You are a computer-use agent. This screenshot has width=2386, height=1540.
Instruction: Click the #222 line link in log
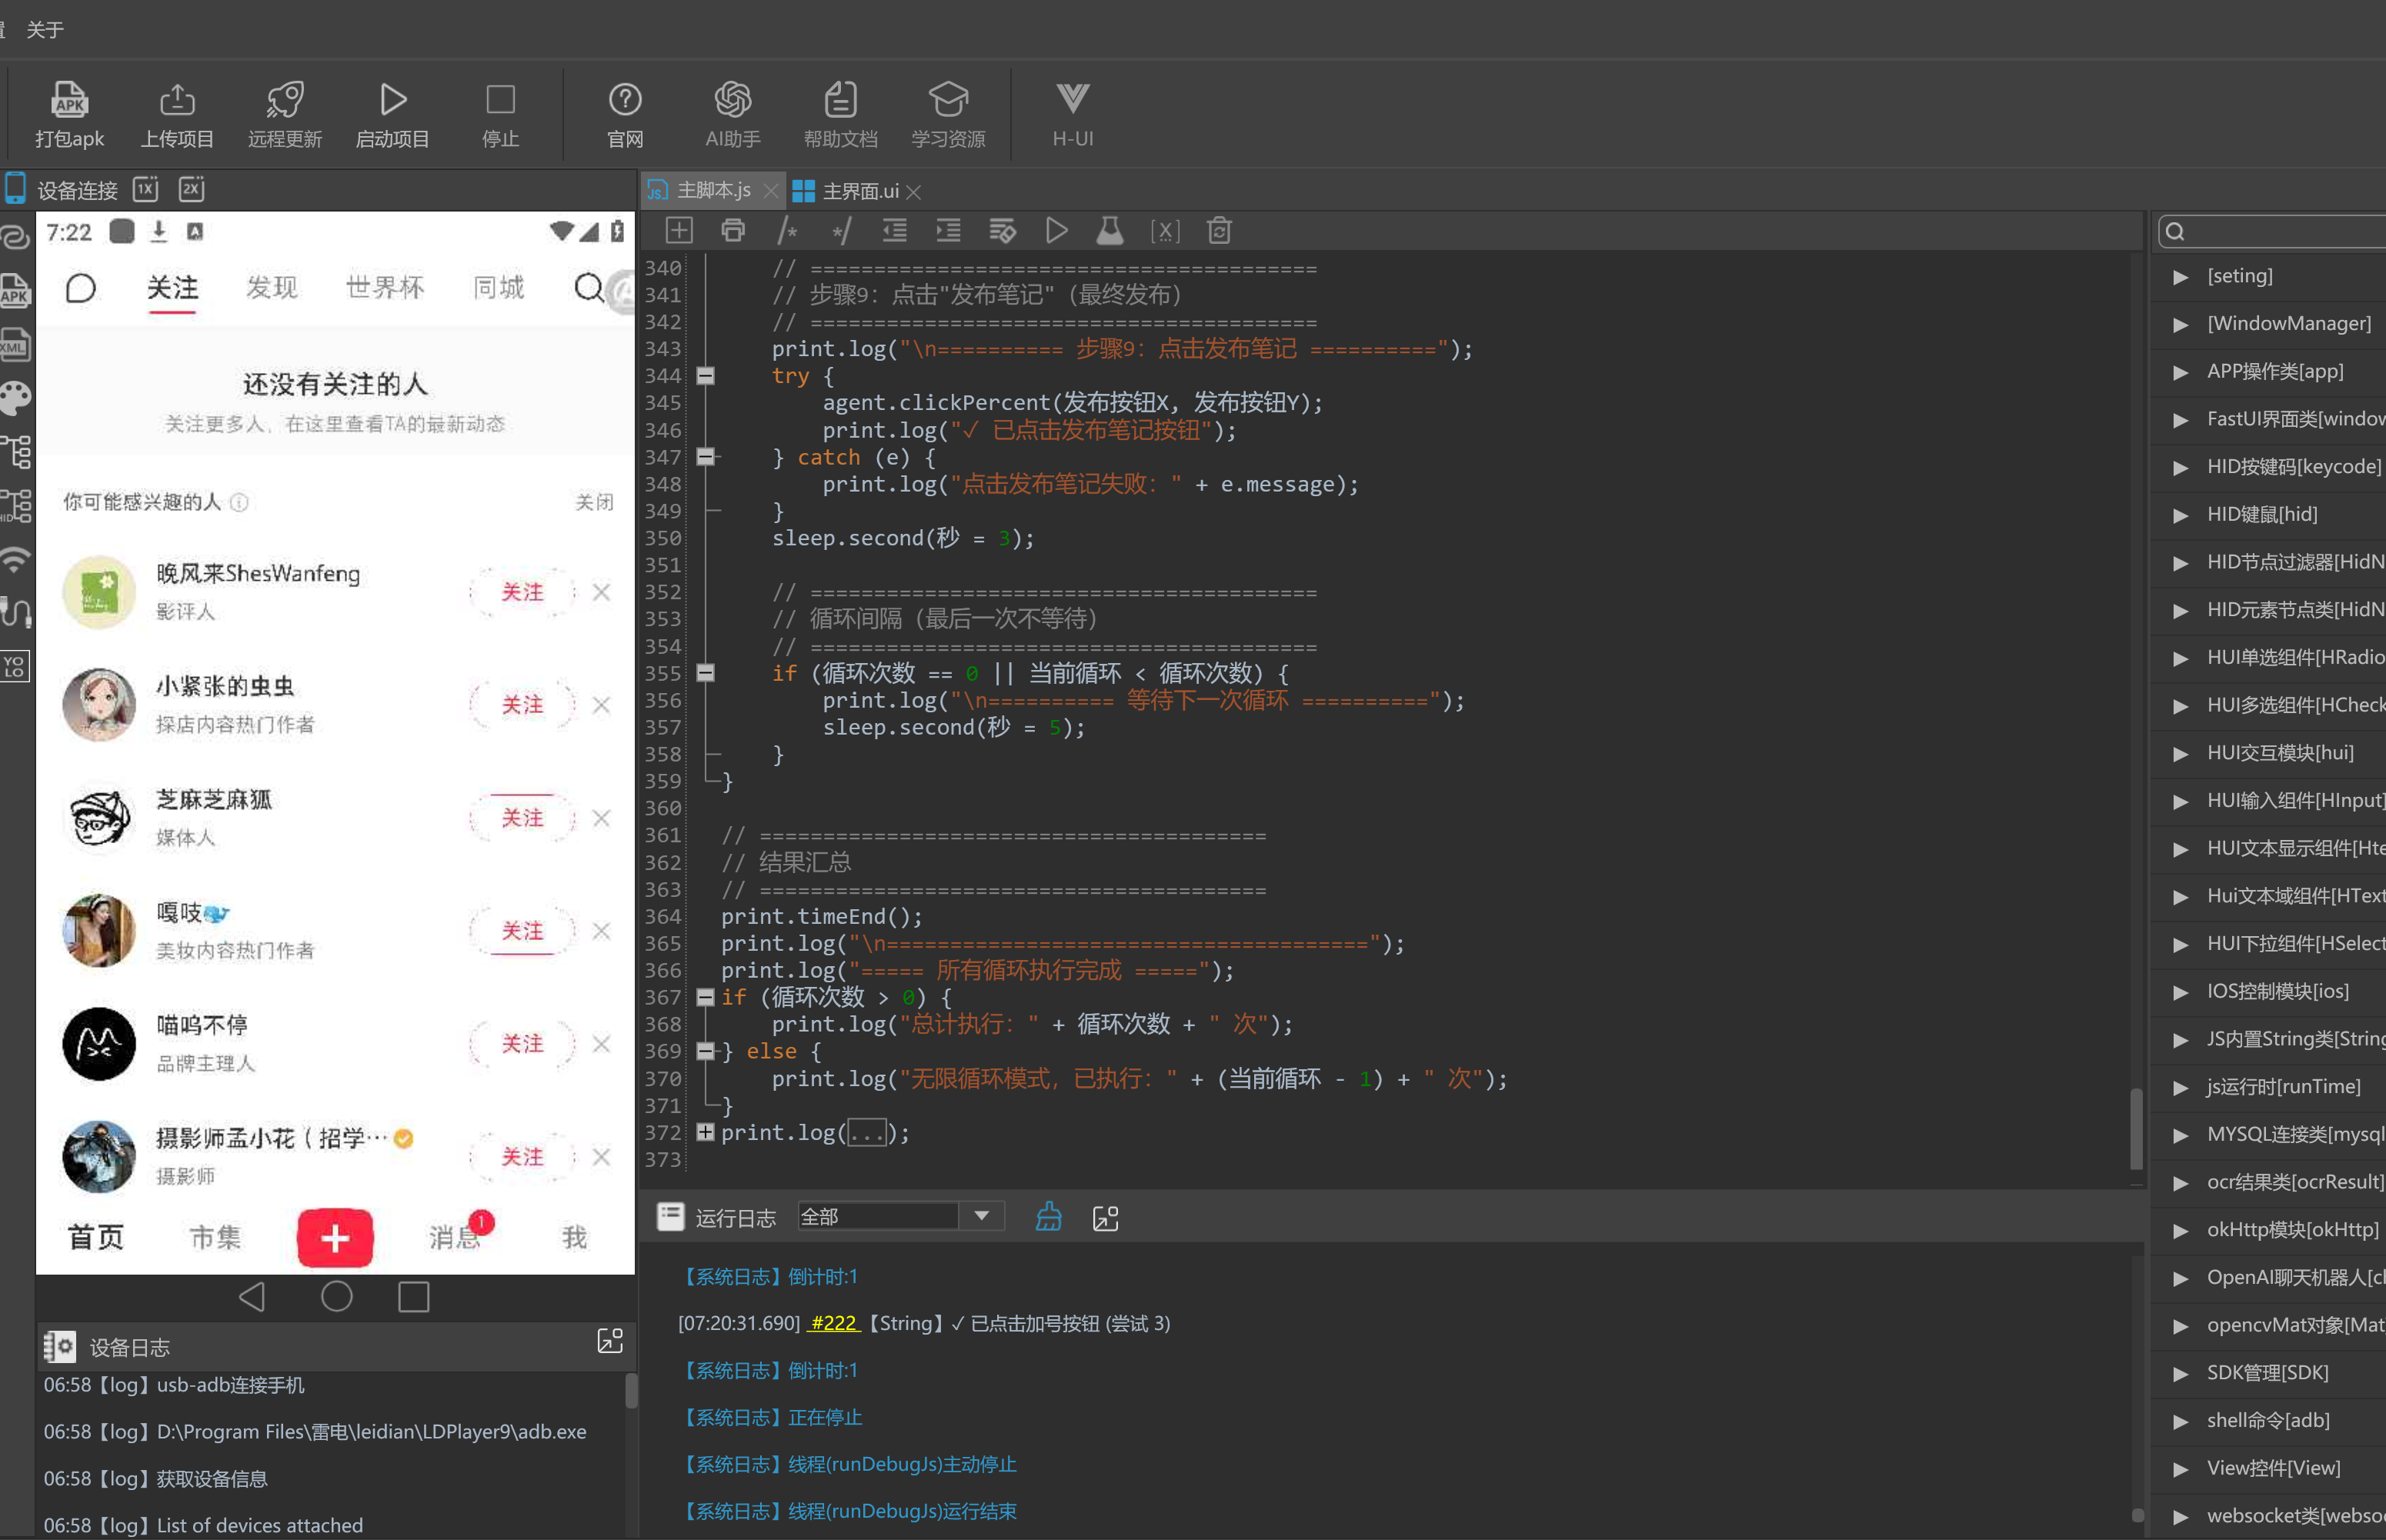[x=833, y=1323]
